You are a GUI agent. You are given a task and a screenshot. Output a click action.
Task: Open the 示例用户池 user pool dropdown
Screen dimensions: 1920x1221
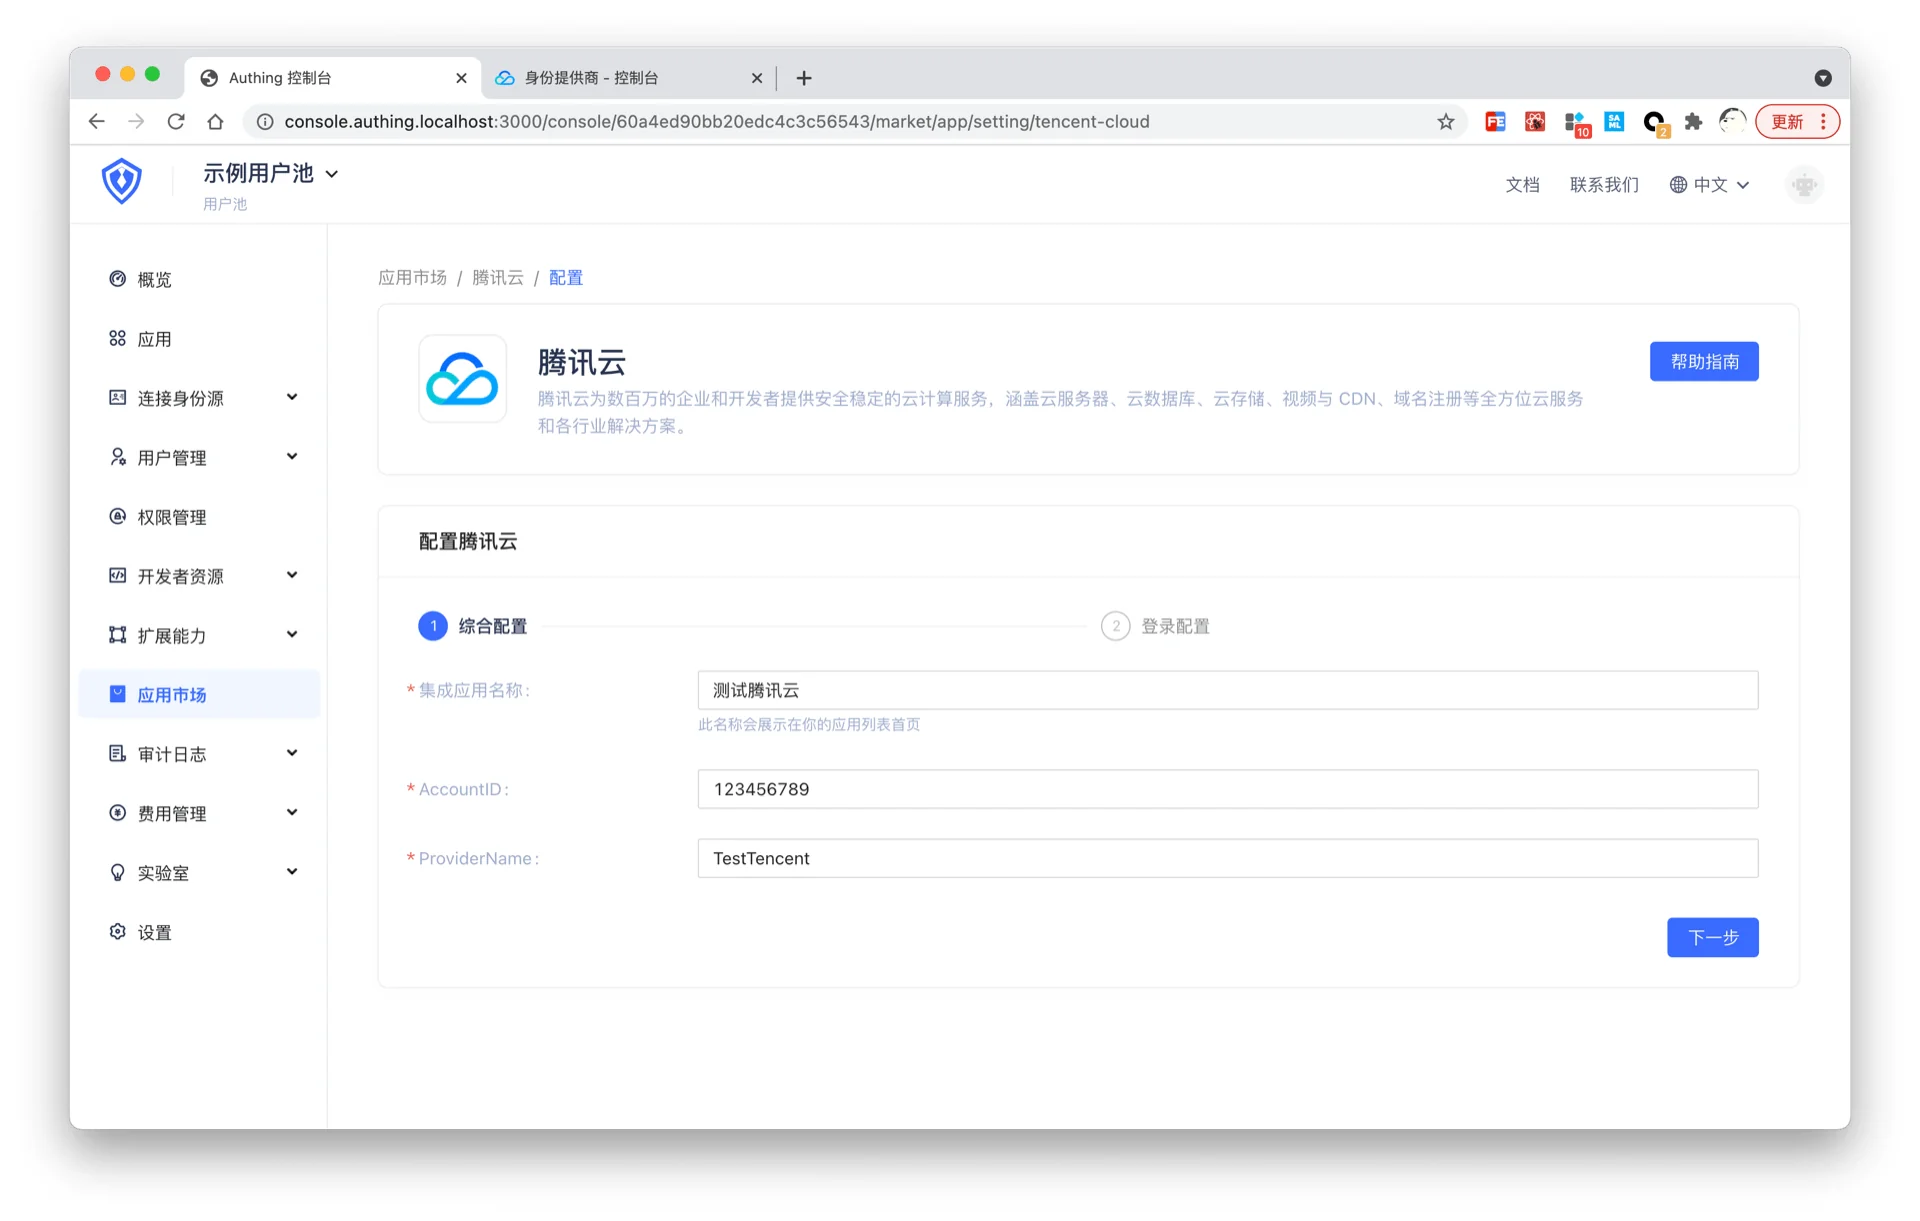[270, 174]
